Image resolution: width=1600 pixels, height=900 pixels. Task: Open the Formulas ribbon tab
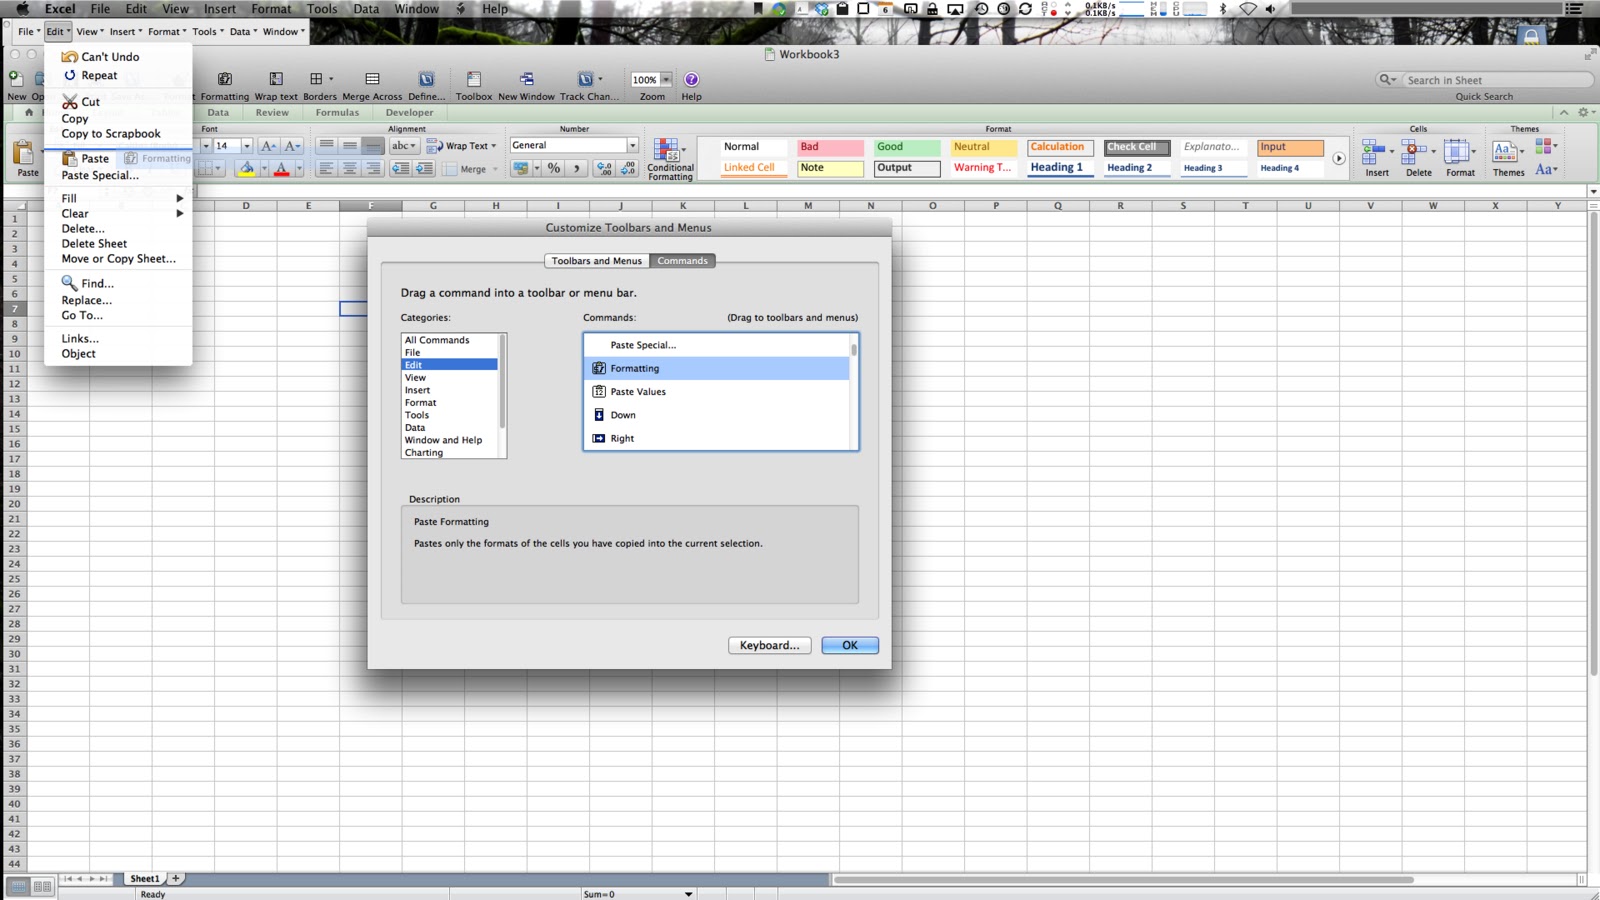337,112
